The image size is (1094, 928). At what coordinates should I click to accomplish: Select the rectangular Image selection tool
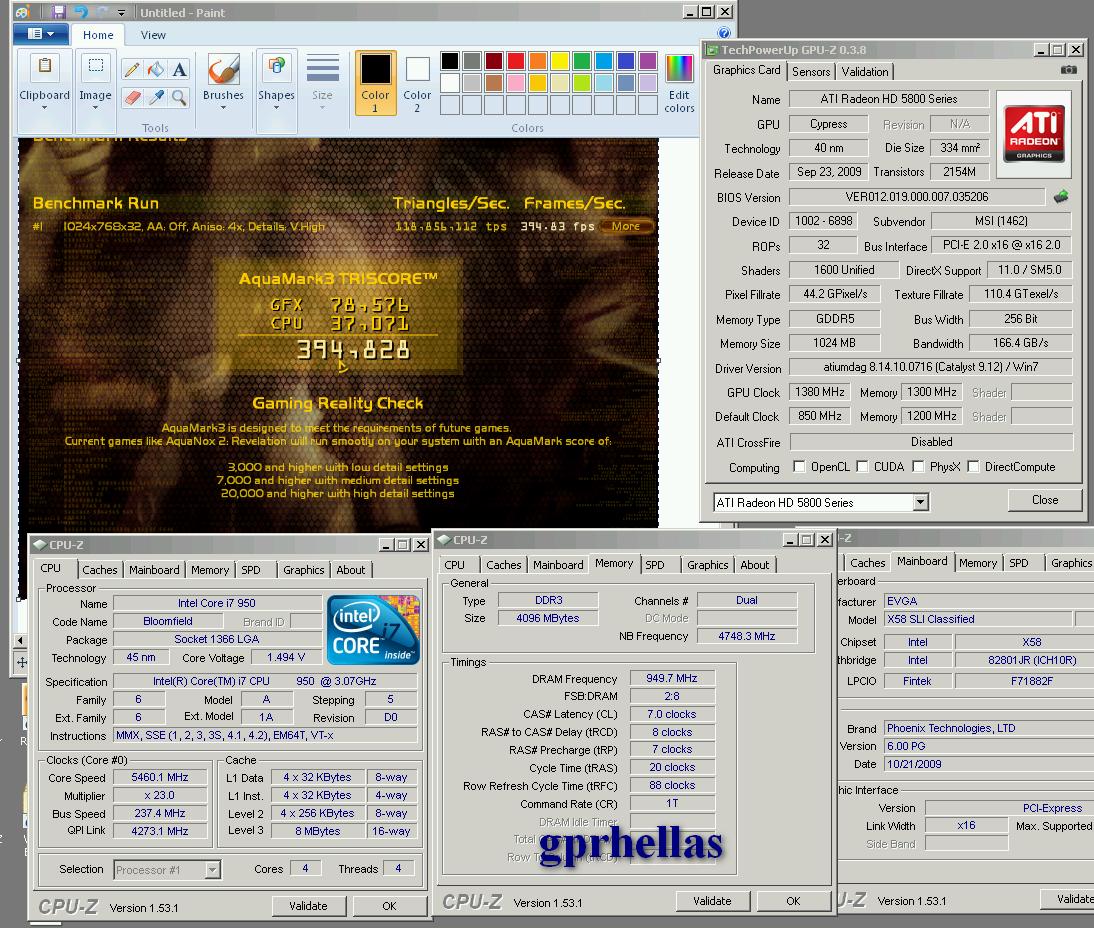point(96,66)
